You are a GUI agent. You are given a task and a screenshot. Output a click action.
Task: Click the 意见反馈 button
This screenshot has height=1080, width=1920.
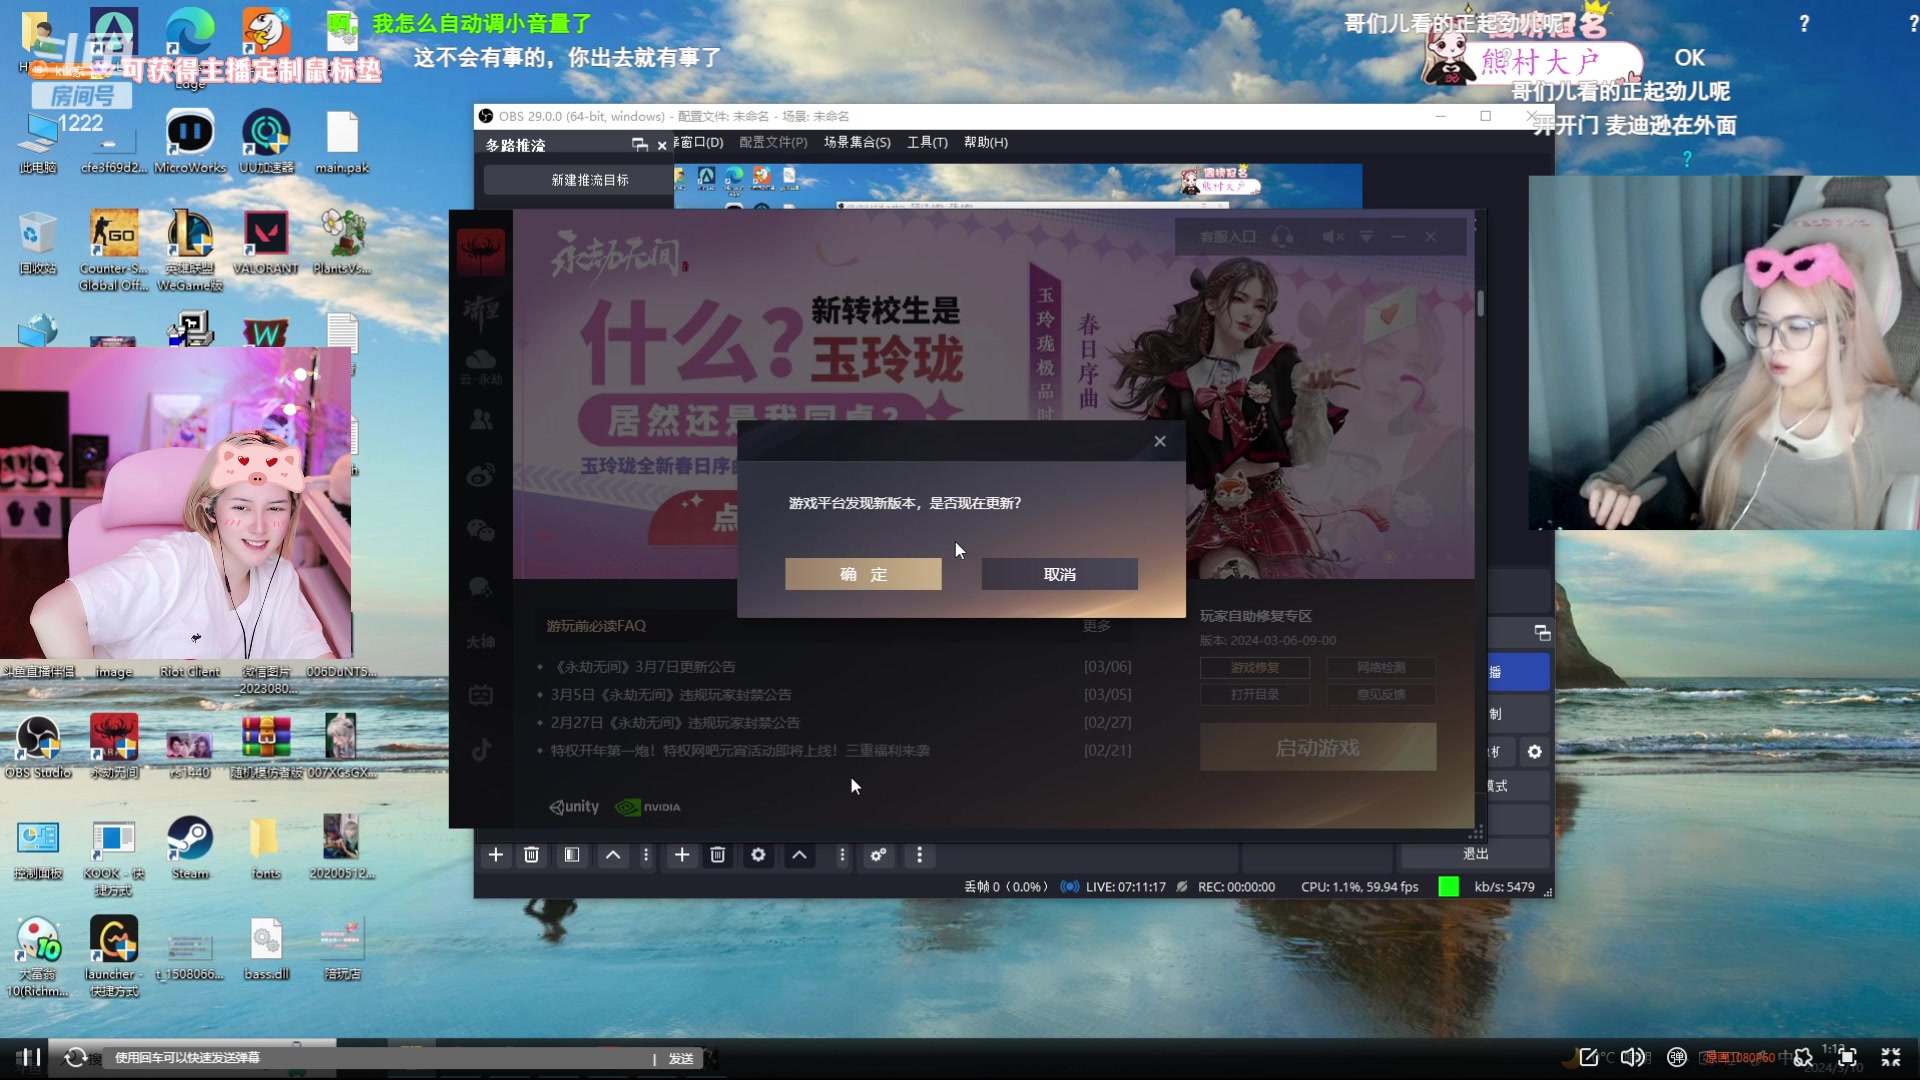pos(1381,694)
